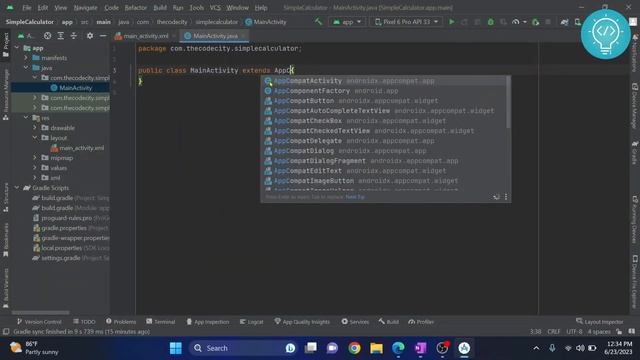This screenshot has width=640, height=360.
Task: Click the Sync Project with Gradle Files icon
Action: click(564, 22)
